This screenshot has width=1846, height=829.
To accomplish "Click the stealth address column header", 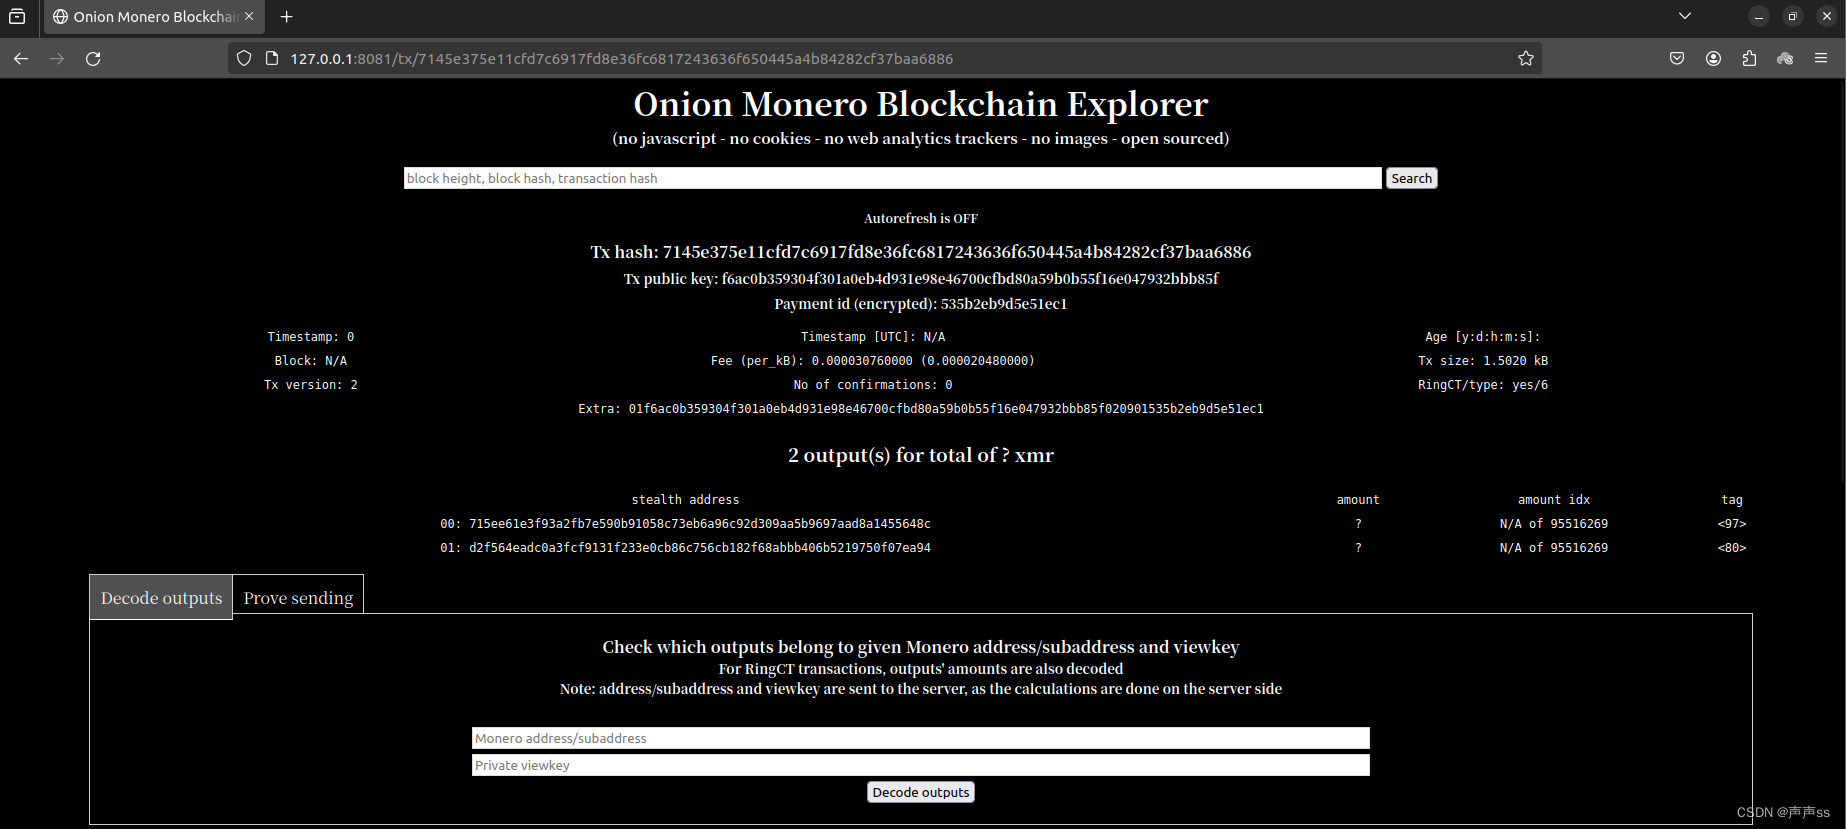I will point(686,500).
